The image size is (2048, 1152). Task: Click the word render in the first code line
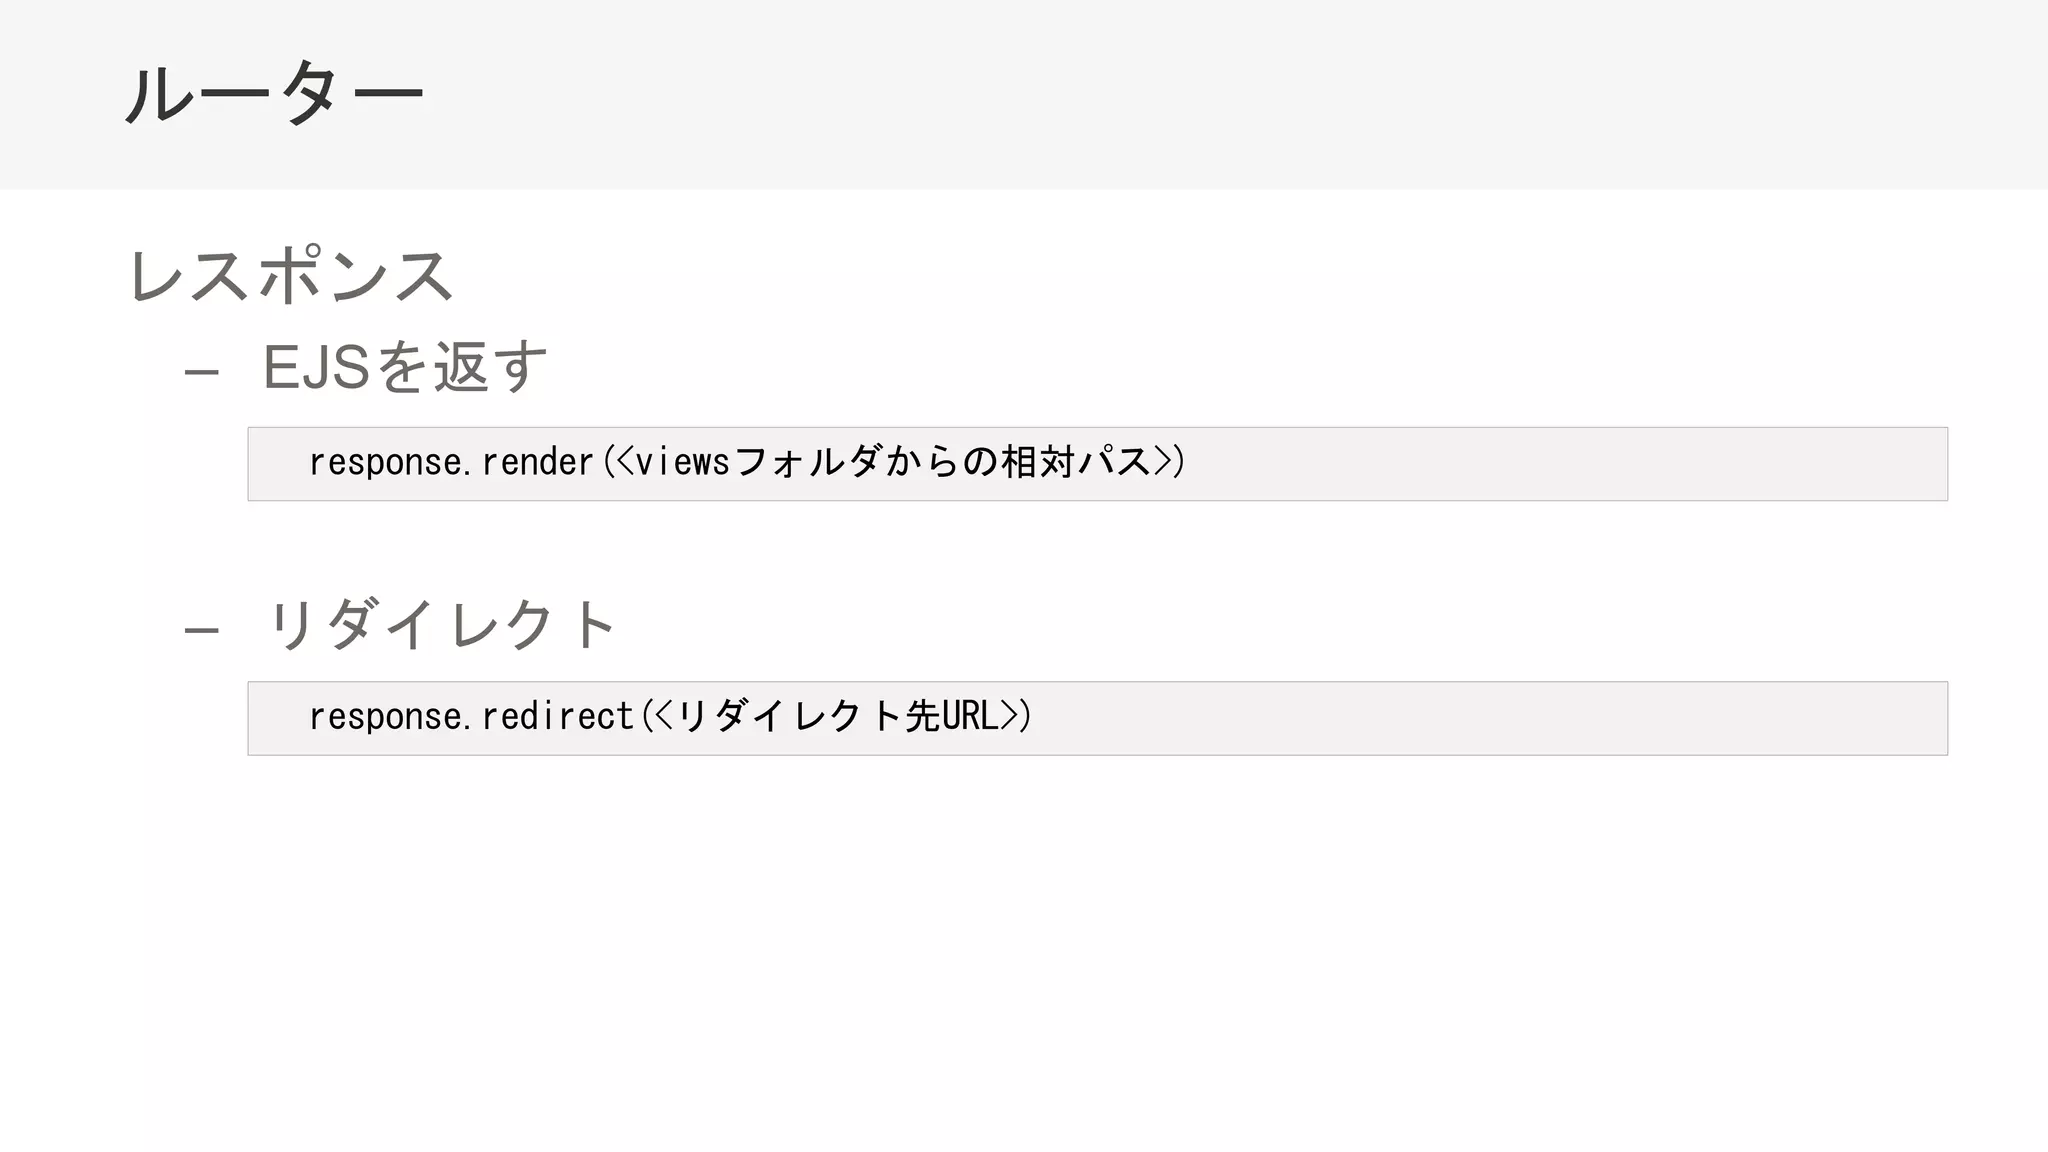pos(537,462)
